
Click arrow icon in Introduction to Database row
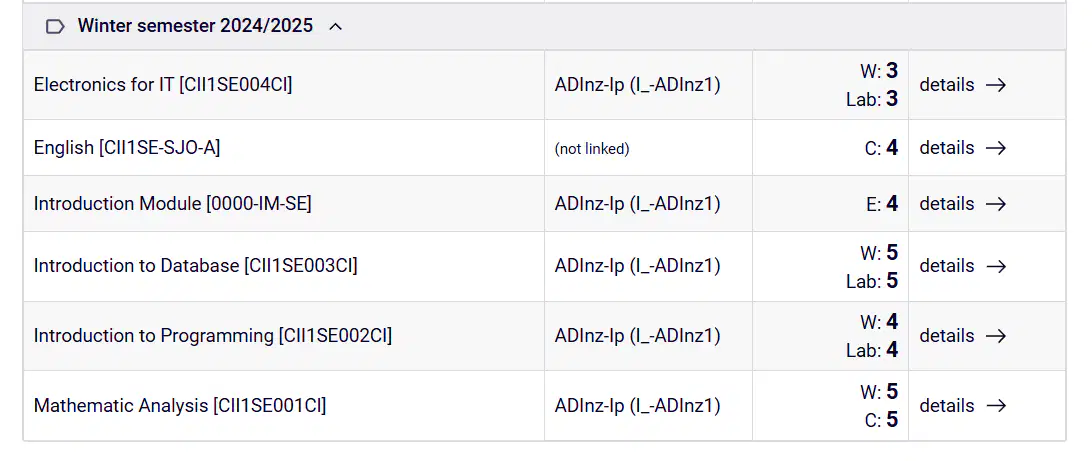point(996,266)
